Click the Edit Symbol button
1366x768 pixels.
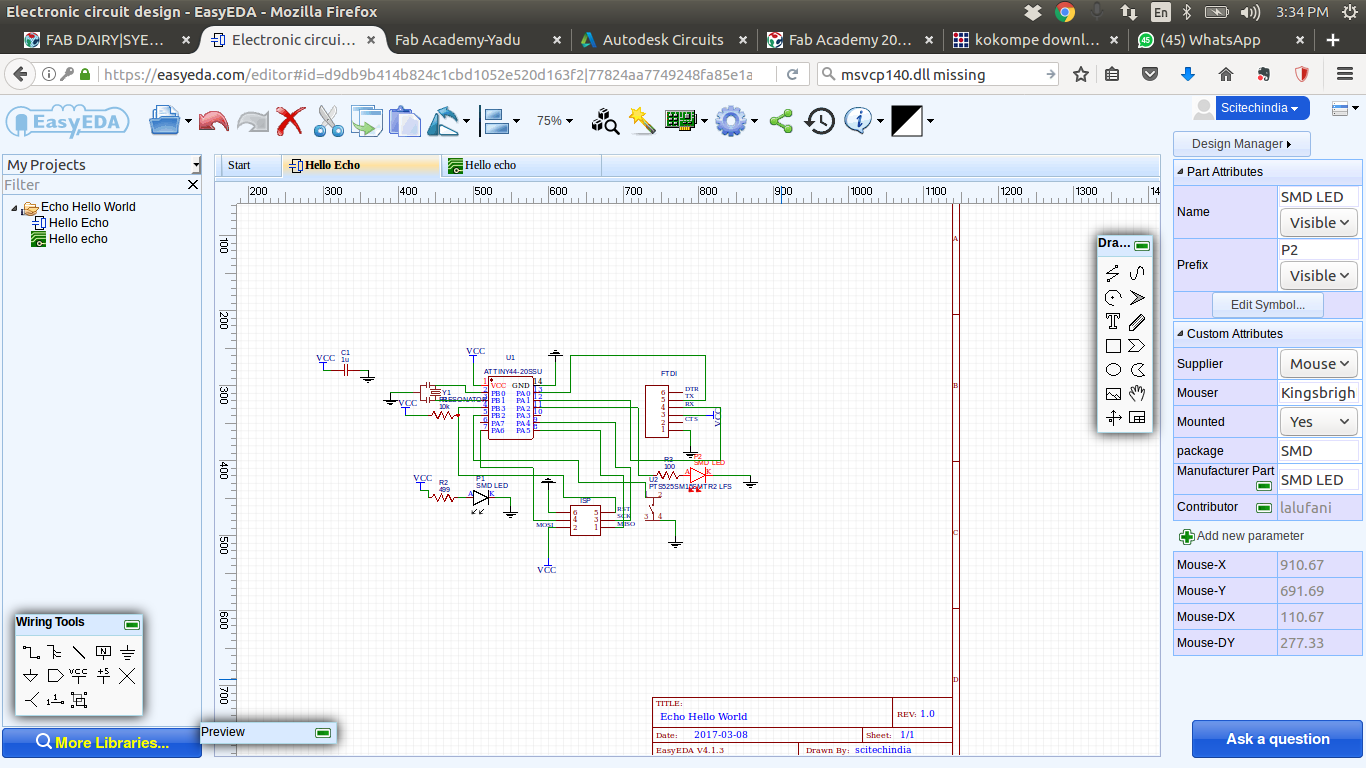1267,305
